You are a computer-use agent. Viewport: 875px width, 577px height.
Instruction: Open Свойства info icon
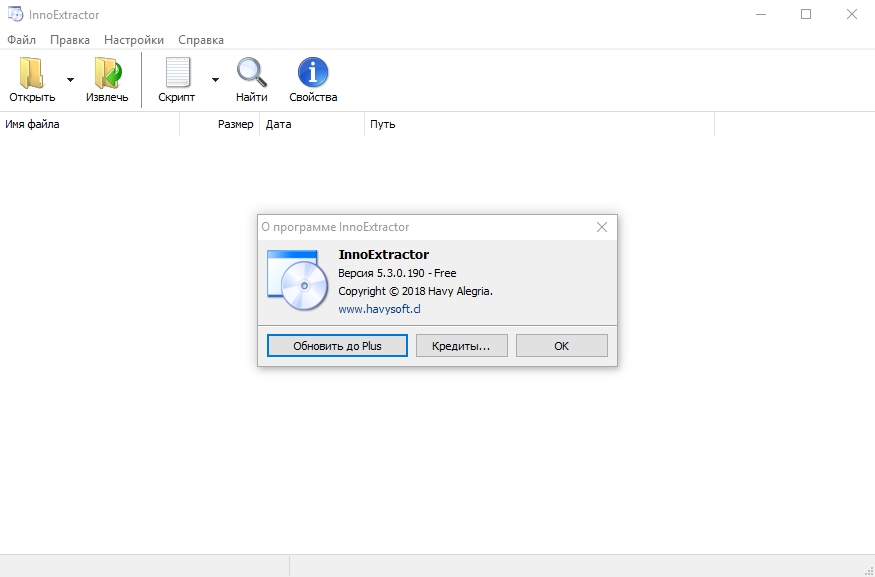click(x=313, y=73)
